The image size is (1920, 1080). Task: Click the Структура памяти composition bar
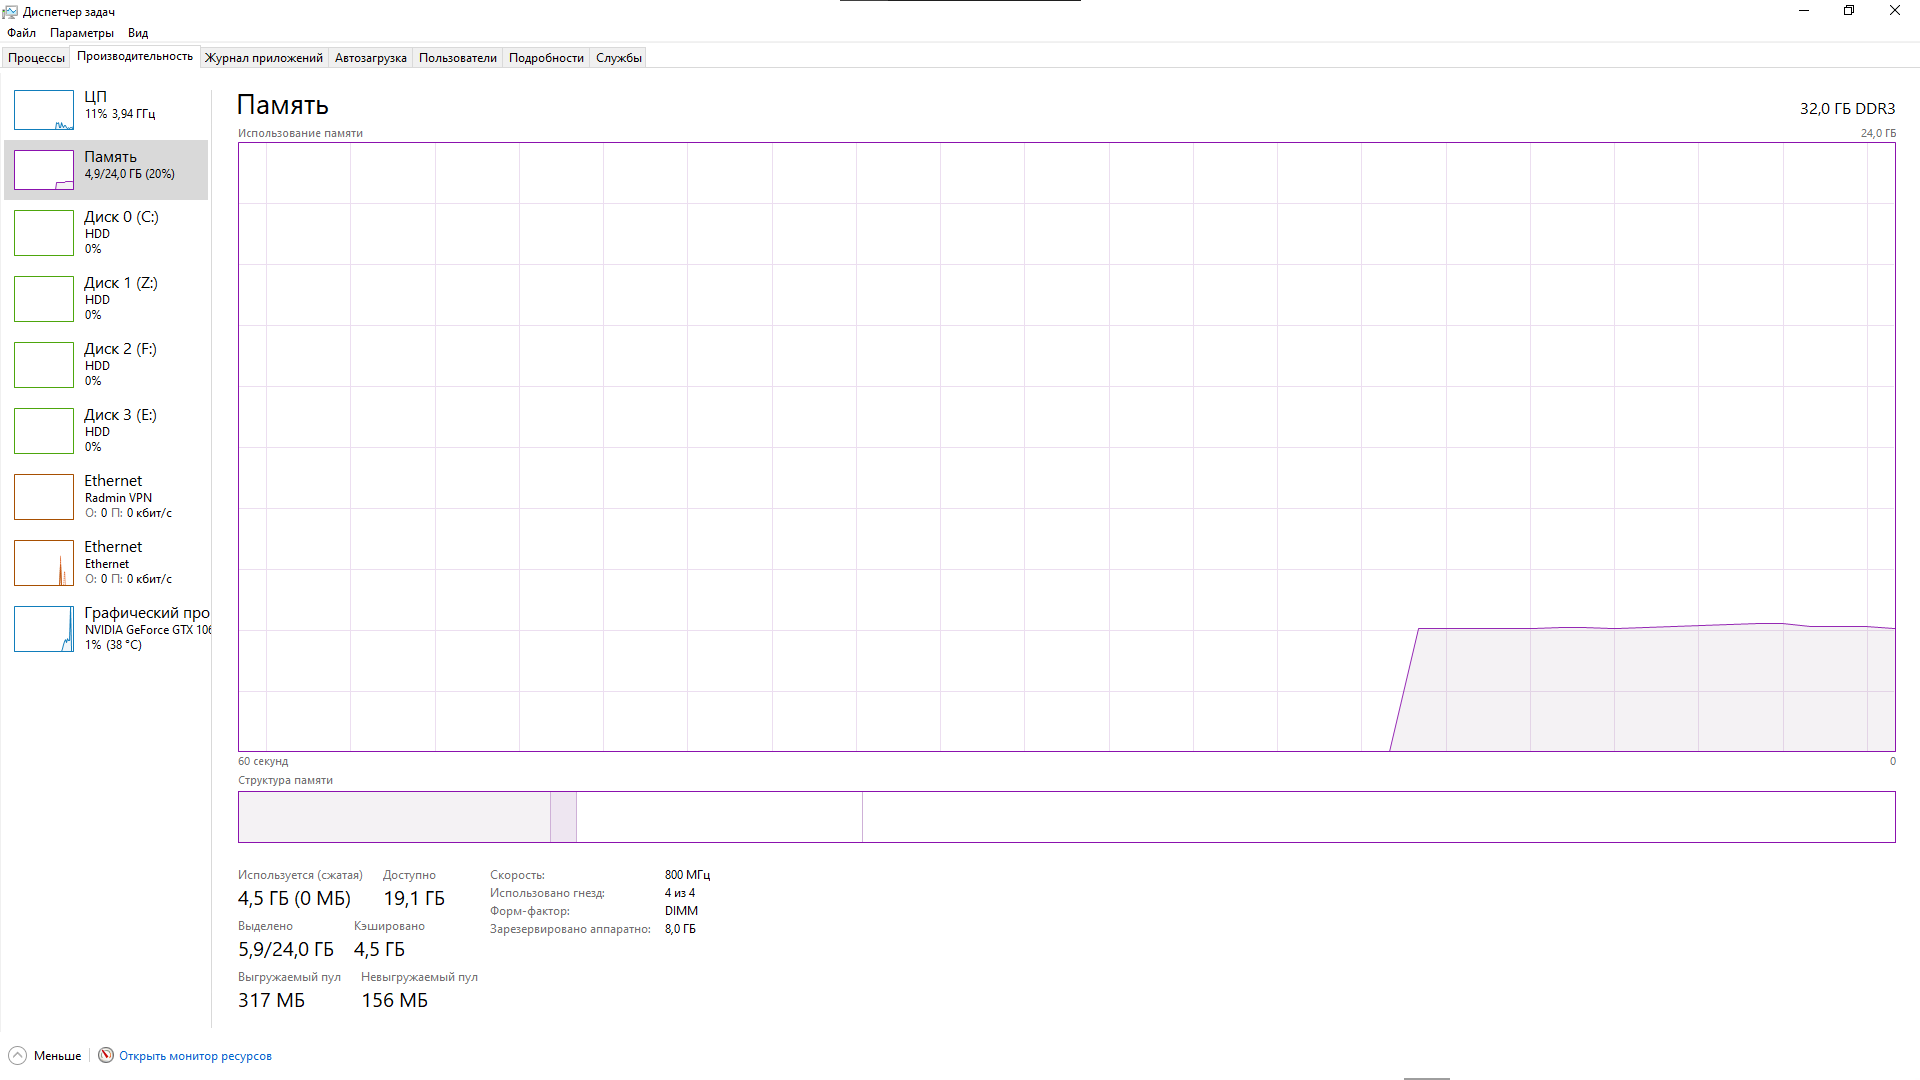coord(1067,817)
